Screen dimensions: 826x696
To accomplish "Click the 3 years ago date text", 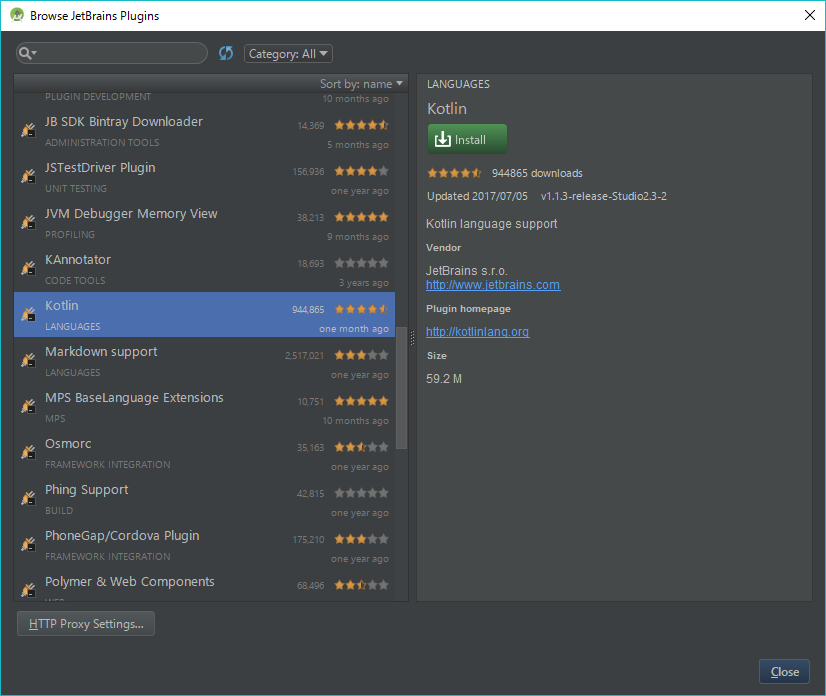I will click(x=363, y=283).
